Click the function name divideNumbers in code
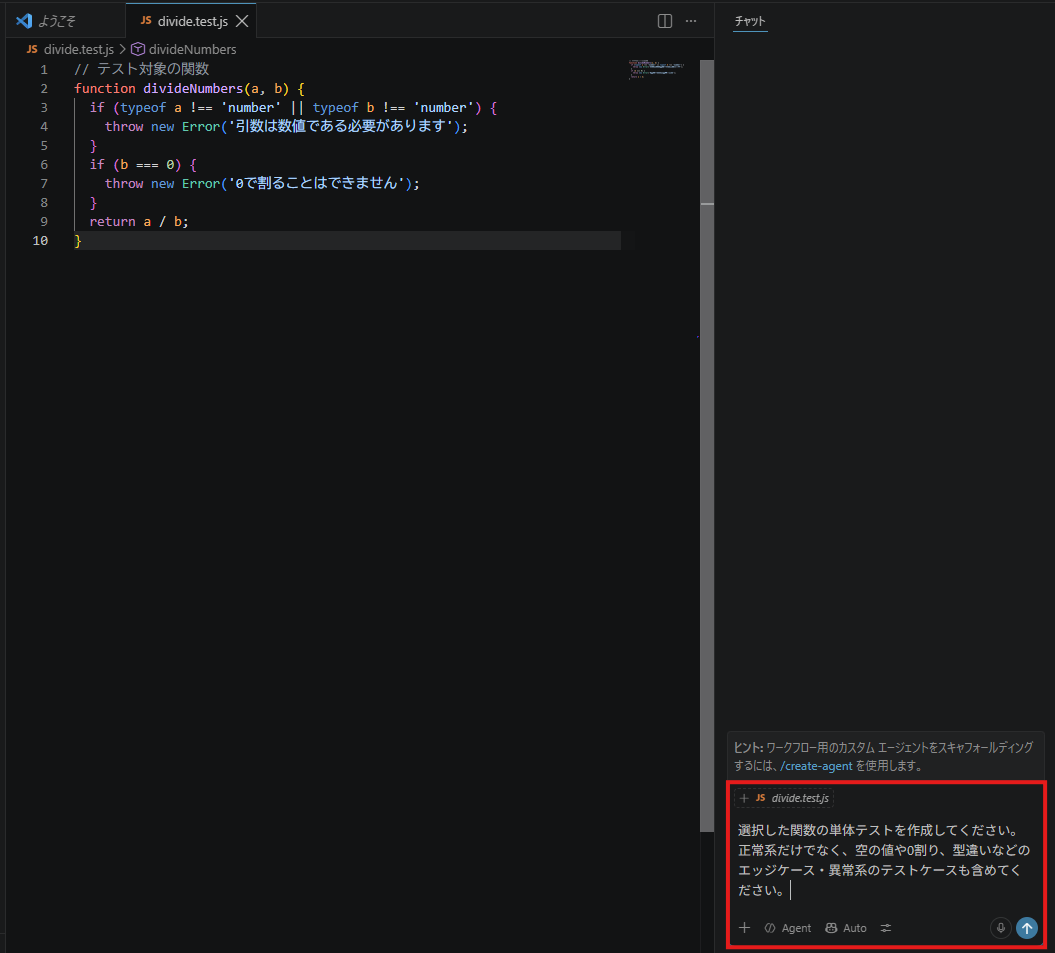 (192, 88)
